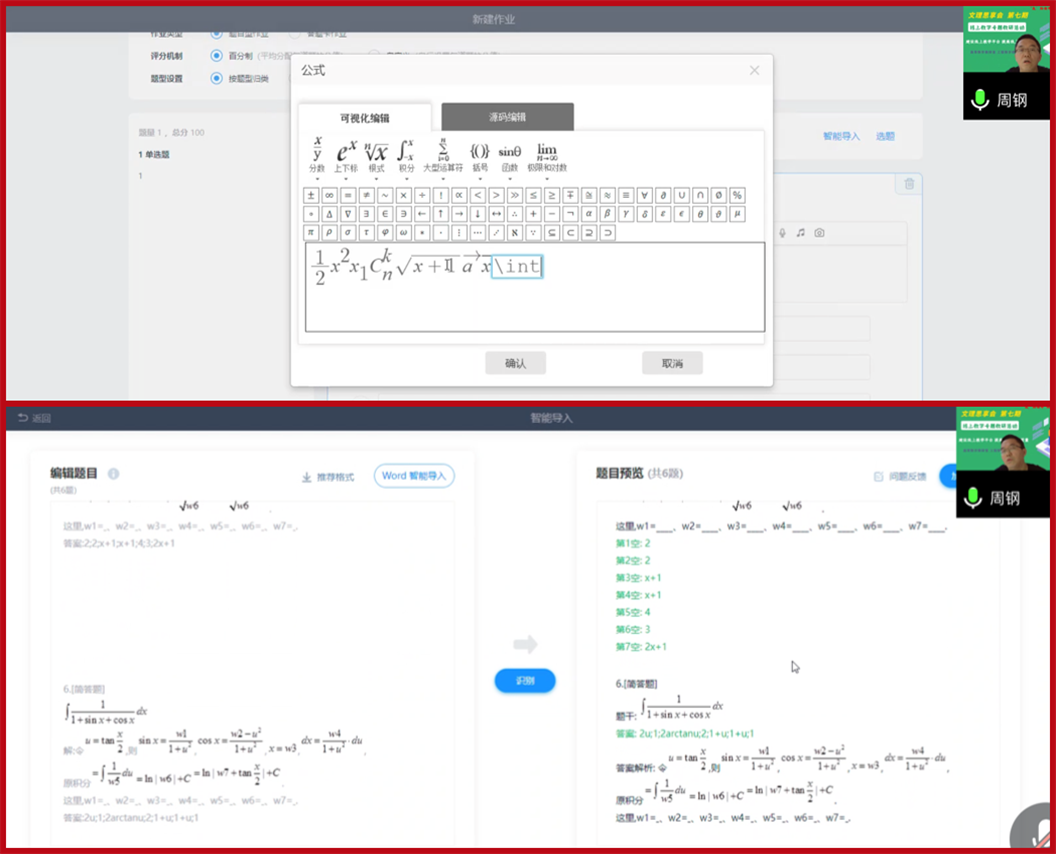Select the infinity symbol in symbol grid

click(x=329, y=195)
